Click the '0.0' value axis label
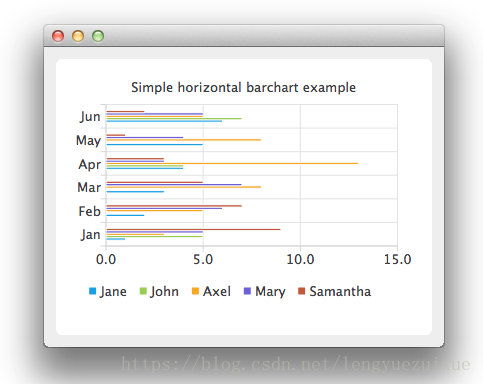The image size is (483, 384). pos(106,259)
